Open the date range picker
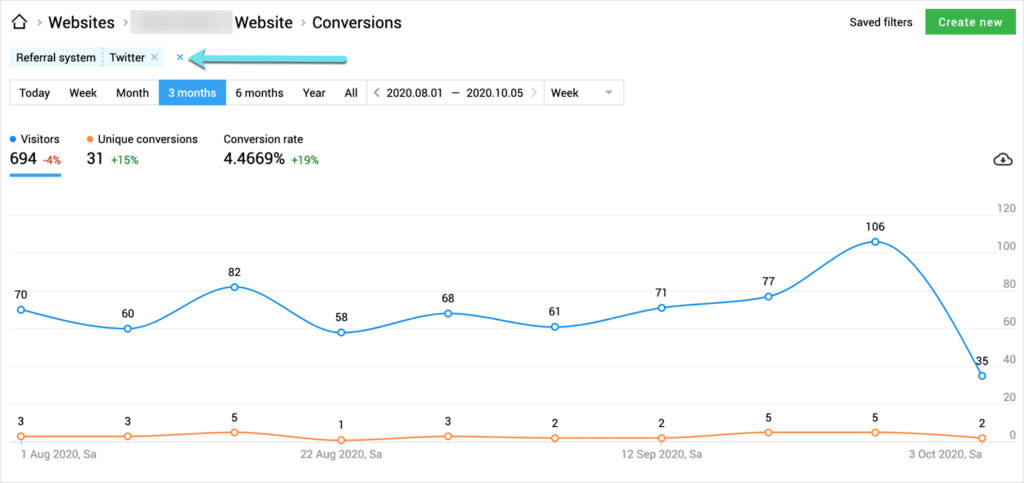The image size is (1024, 483). click(455, 93)
